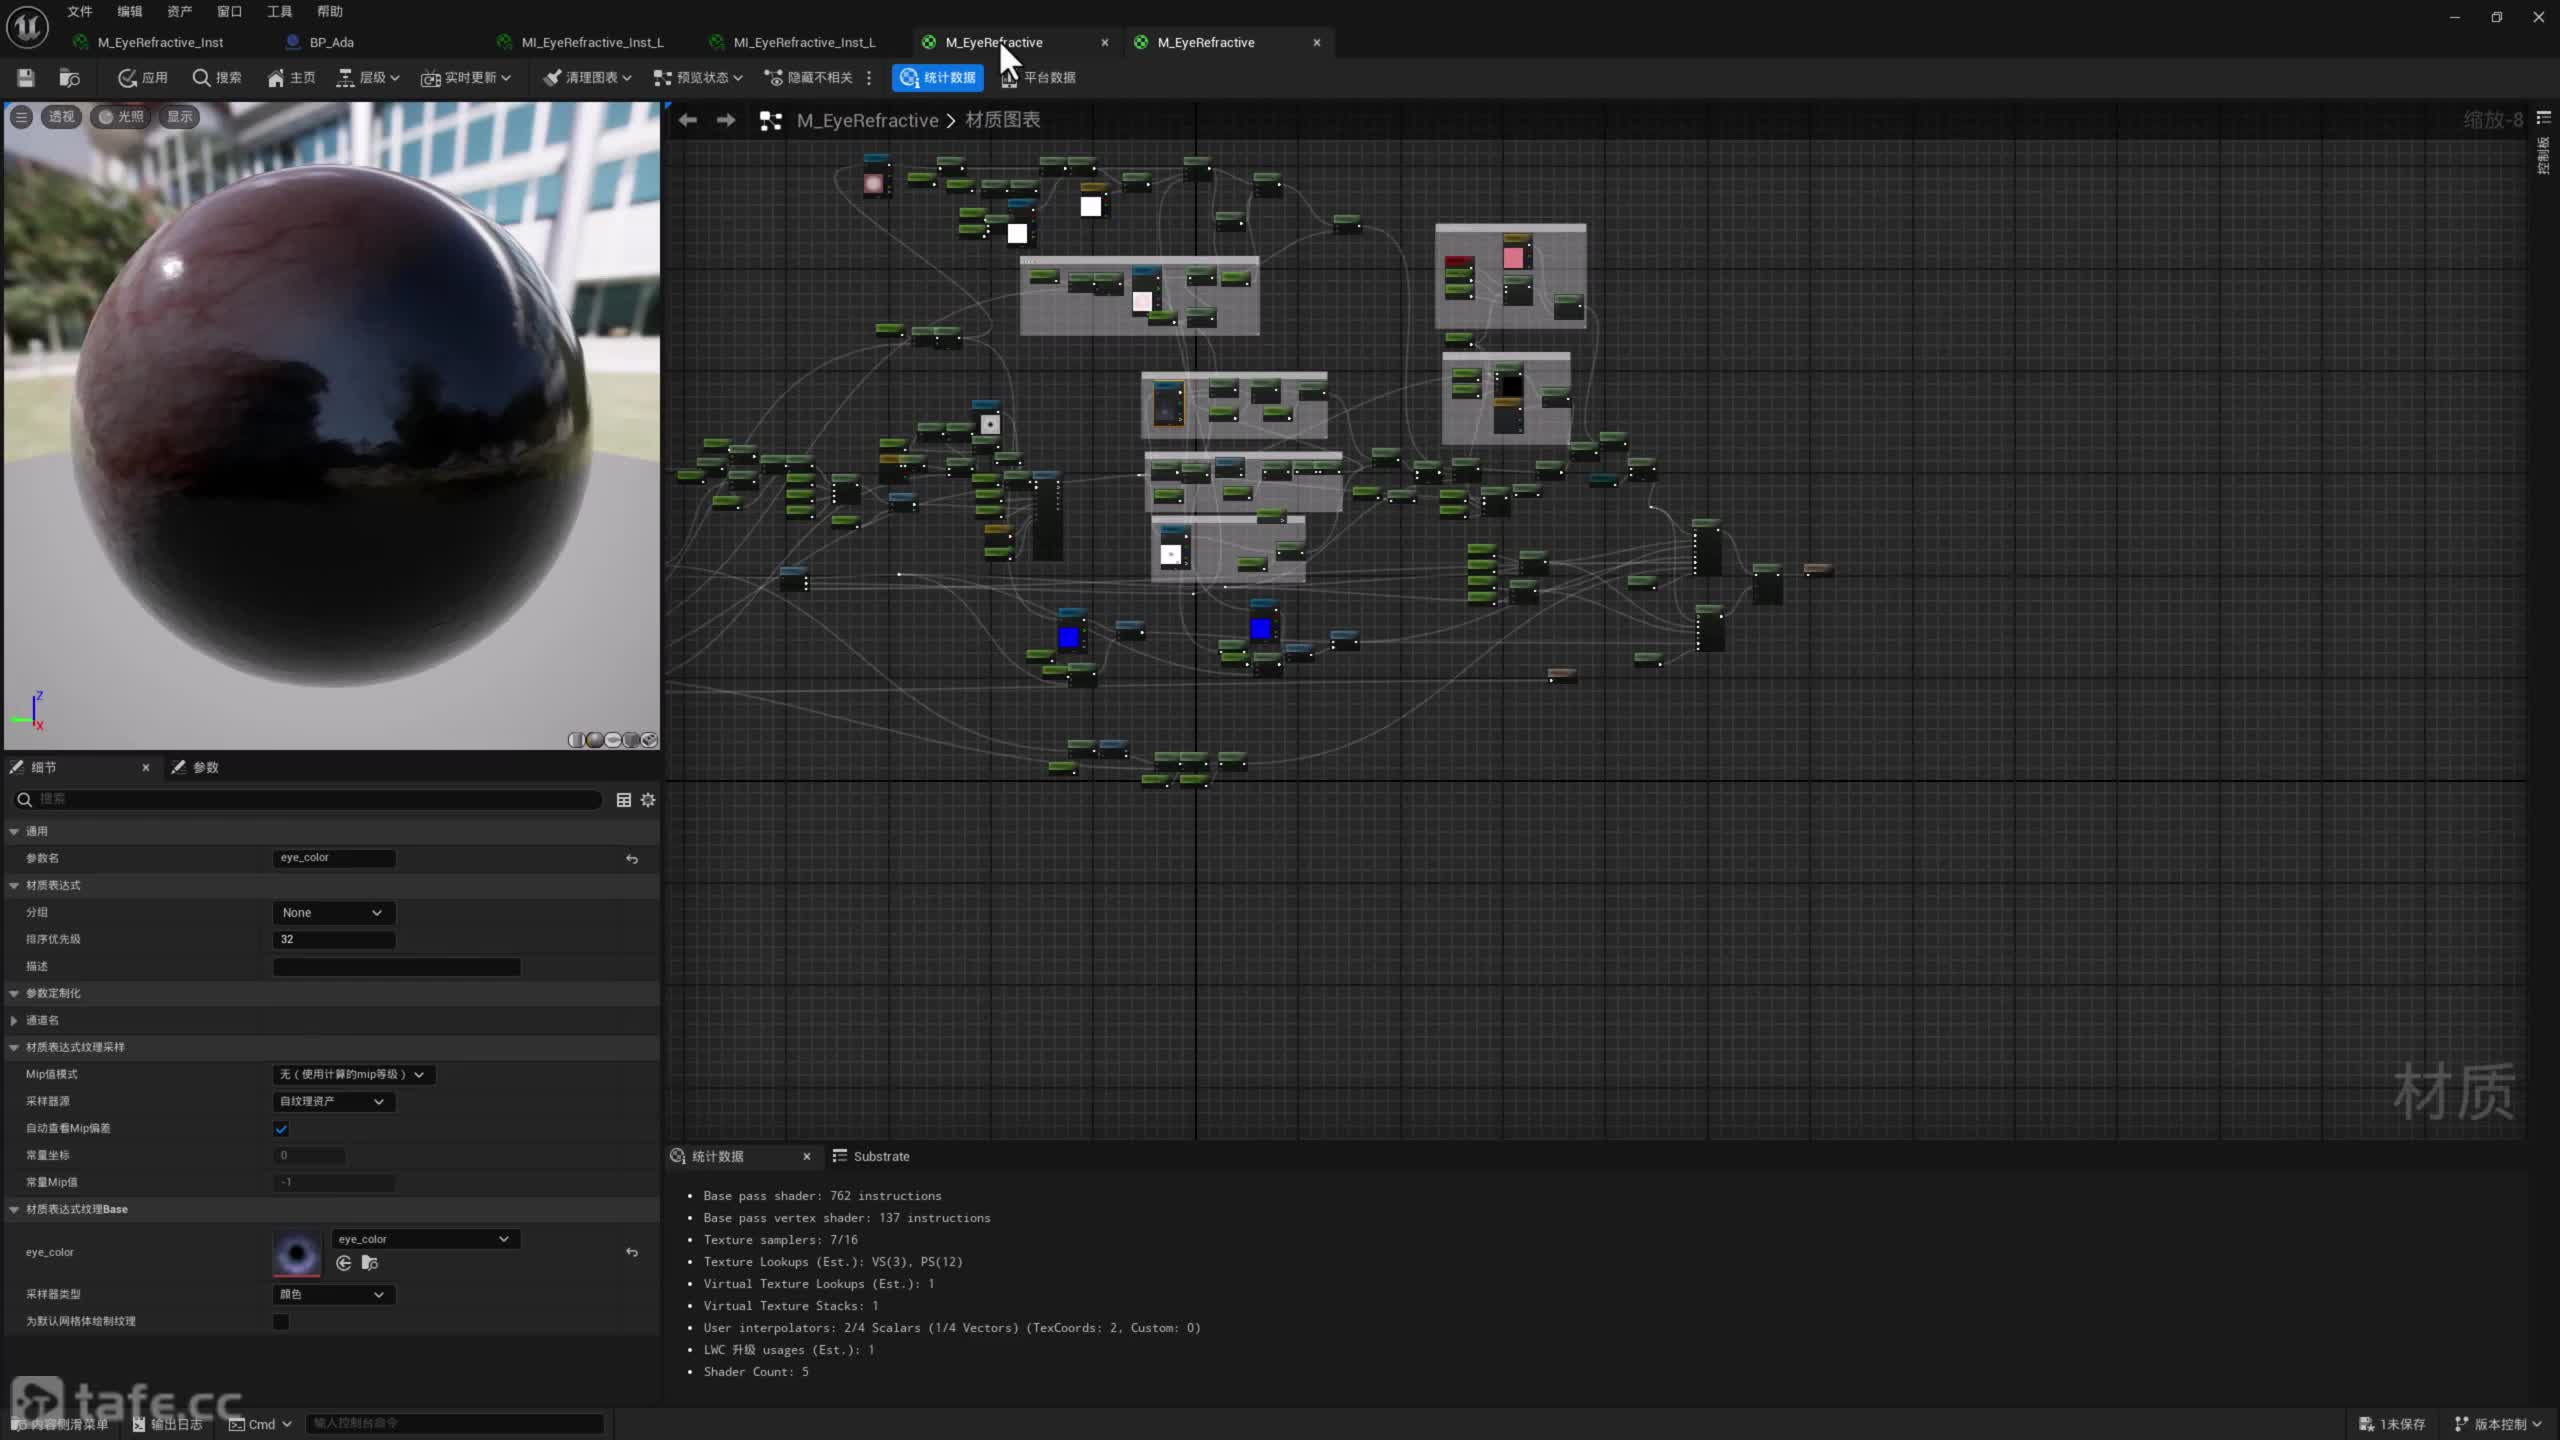The height and width of the screenshot is (1440, 2560).
Task: Click the details panel search field
Action: [307, 799]
